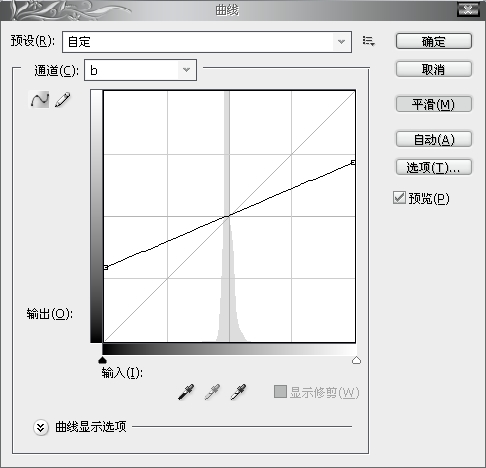Click the black point input slider
Viewport: 486px width, 468px height.
[102, 360]
